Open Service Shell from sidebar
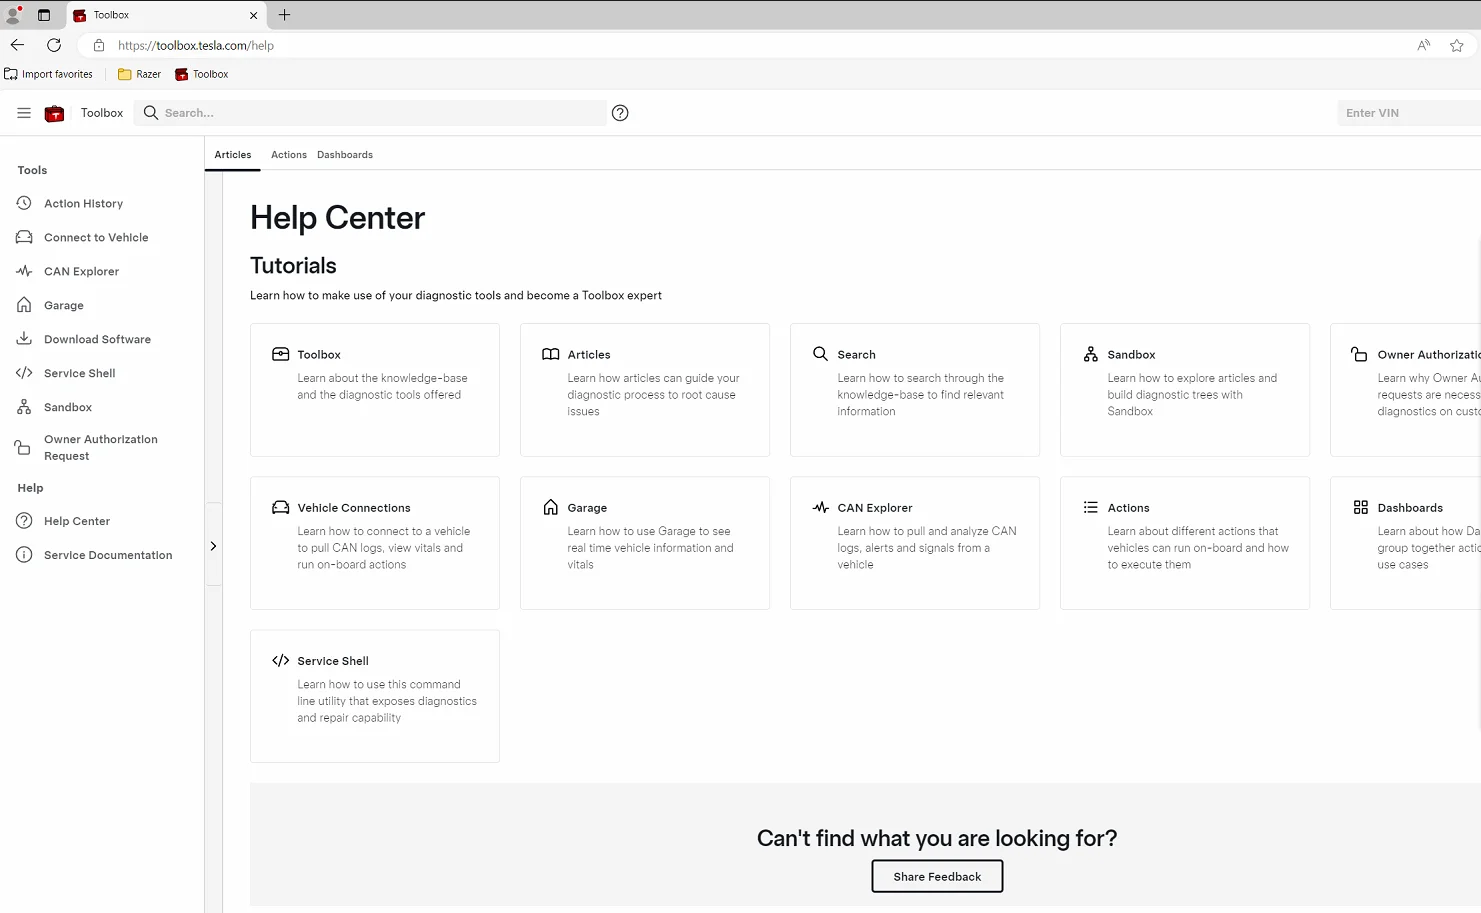Image resolution: width=1481 pixels, height=913 pixels. coord(79,374)
